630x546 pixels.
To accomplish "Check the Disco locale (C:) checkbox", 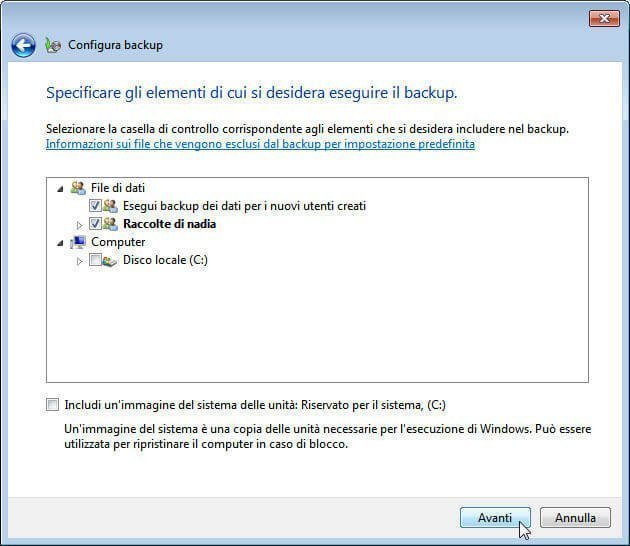I will [x=94, y=260].
